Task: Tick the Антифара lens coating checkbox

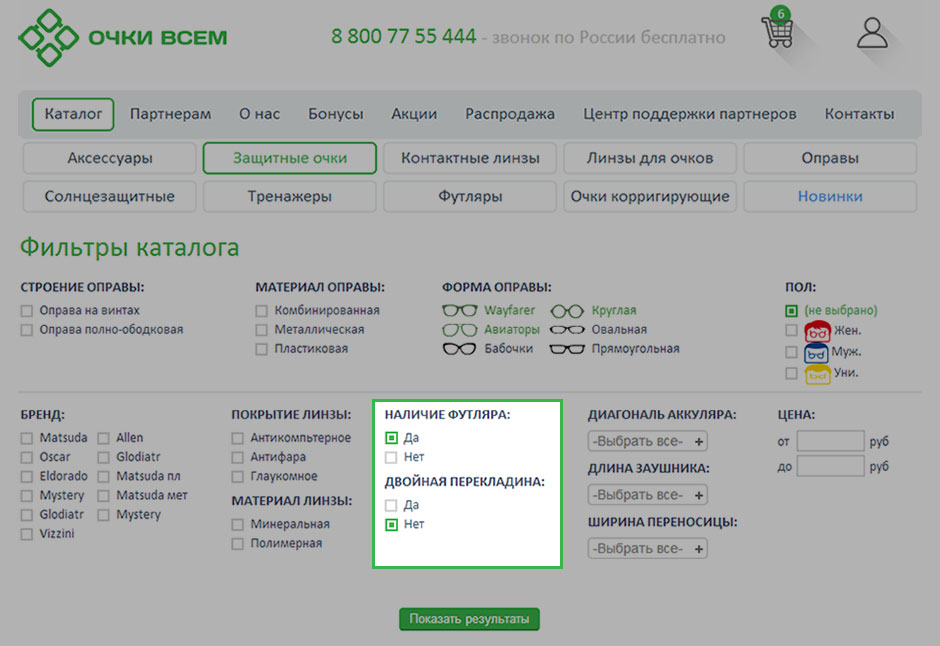Action: tap(238, 457)
